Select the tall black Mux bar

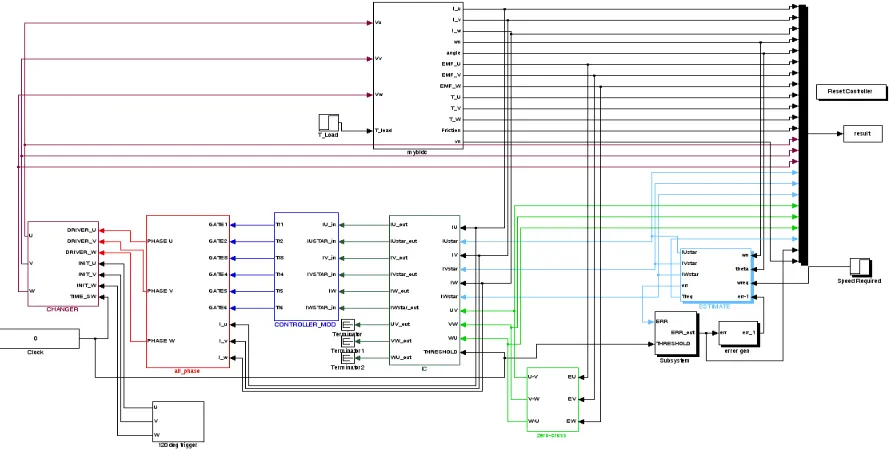click(803, 135)
